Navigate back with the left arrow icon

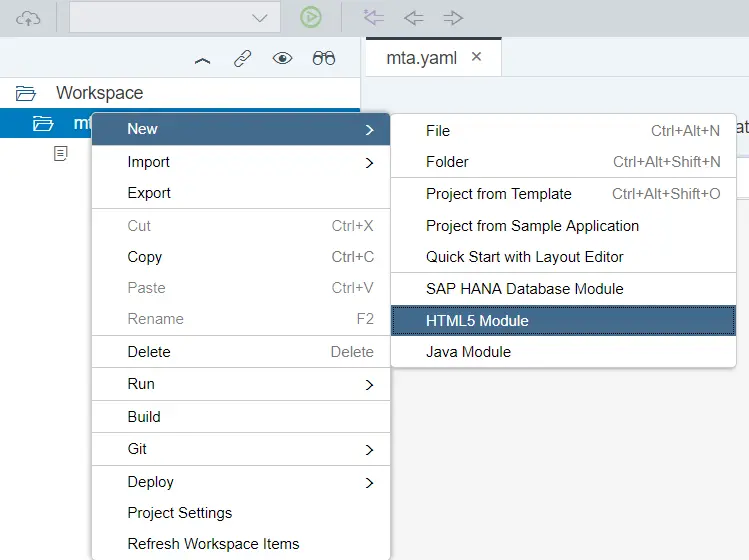413,18
